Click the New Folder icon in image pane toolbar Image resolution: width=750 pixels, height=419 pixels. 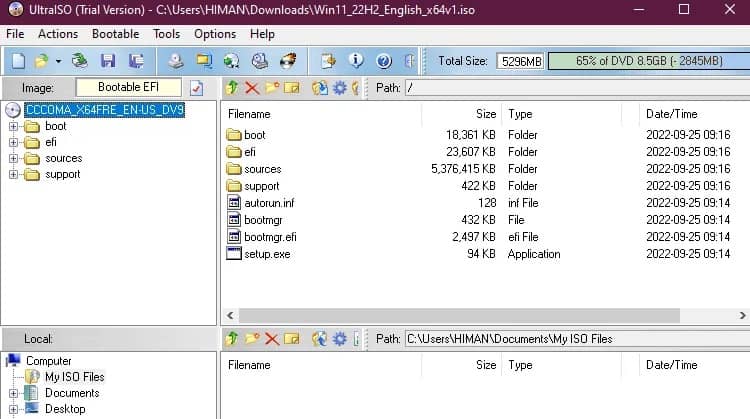coord(272,88)
